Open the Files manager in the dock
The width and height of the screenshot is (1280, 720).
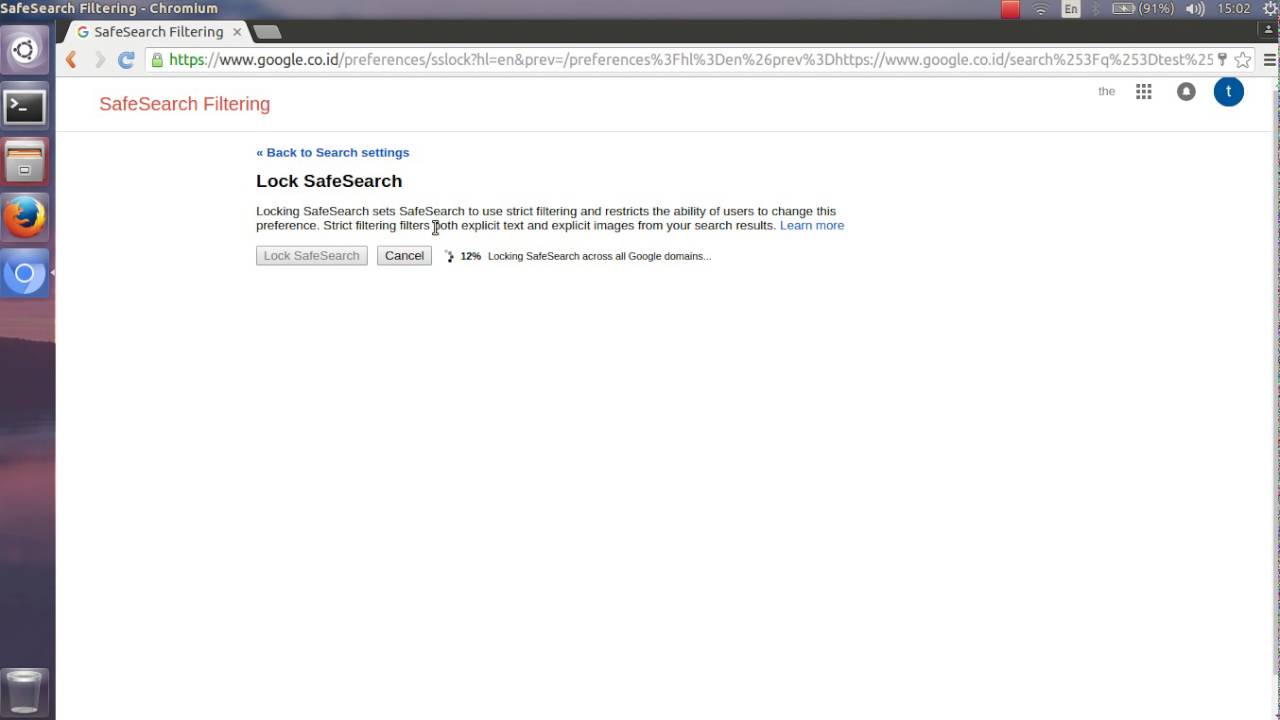tap(24, 162)
